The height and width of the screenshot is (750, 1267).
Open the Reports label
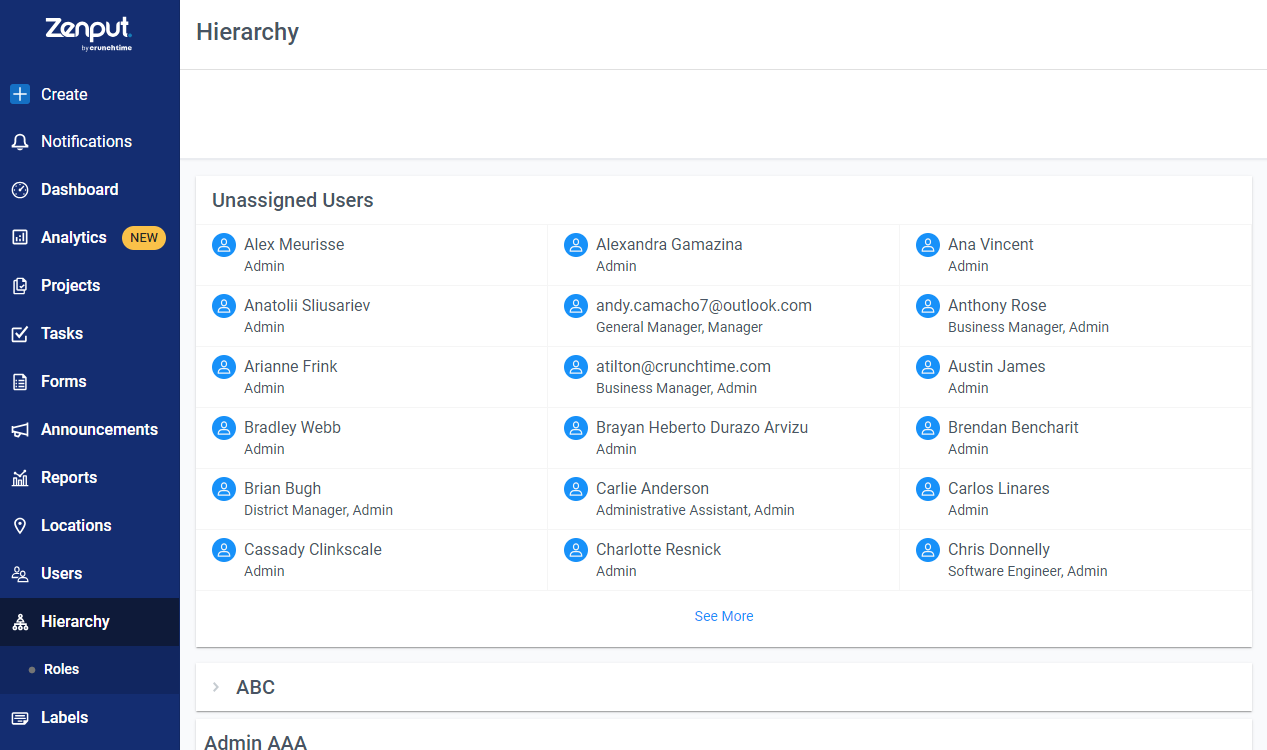click(x=69, y=478)
